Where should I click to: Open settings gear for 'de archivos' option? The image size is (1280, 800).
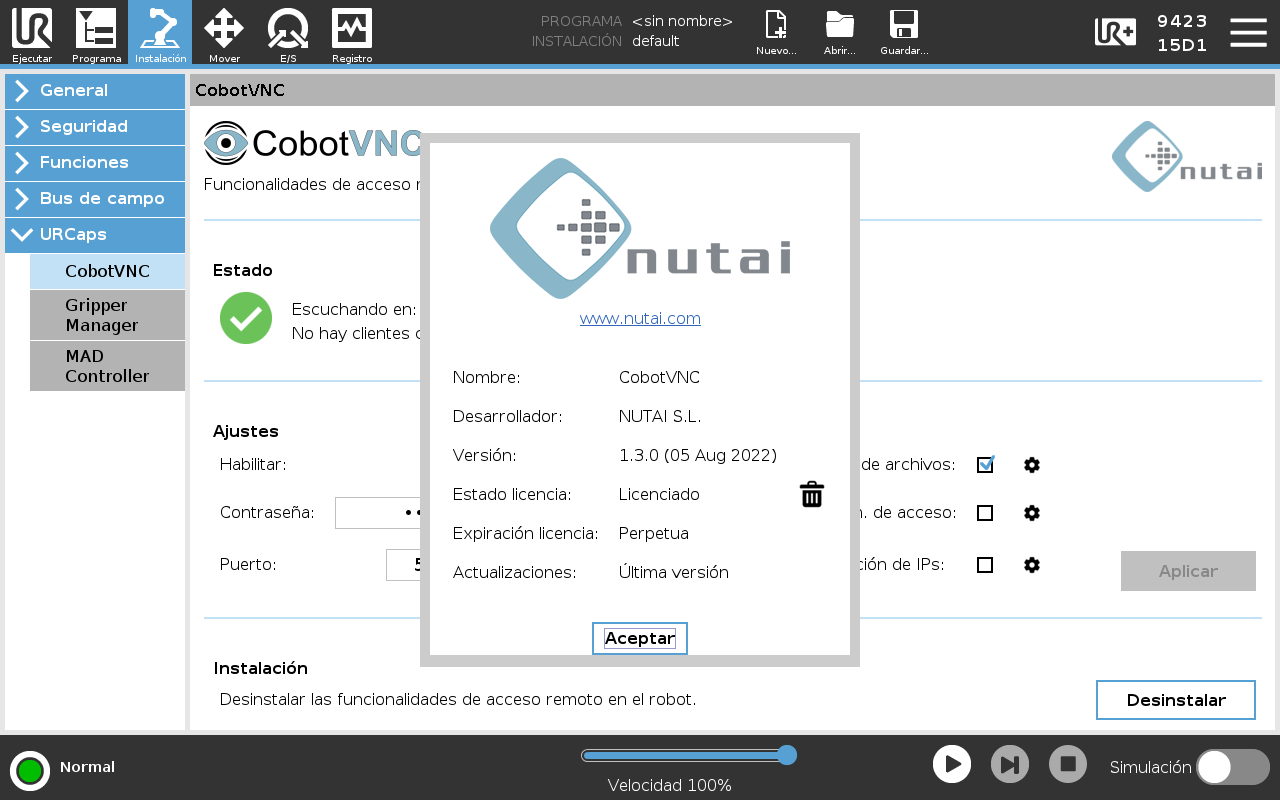pos(1032,465)
